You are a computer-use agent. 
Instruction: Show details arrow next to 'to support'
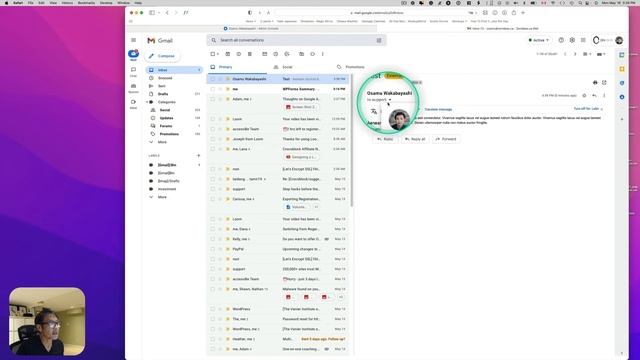[x=390, y=100]
